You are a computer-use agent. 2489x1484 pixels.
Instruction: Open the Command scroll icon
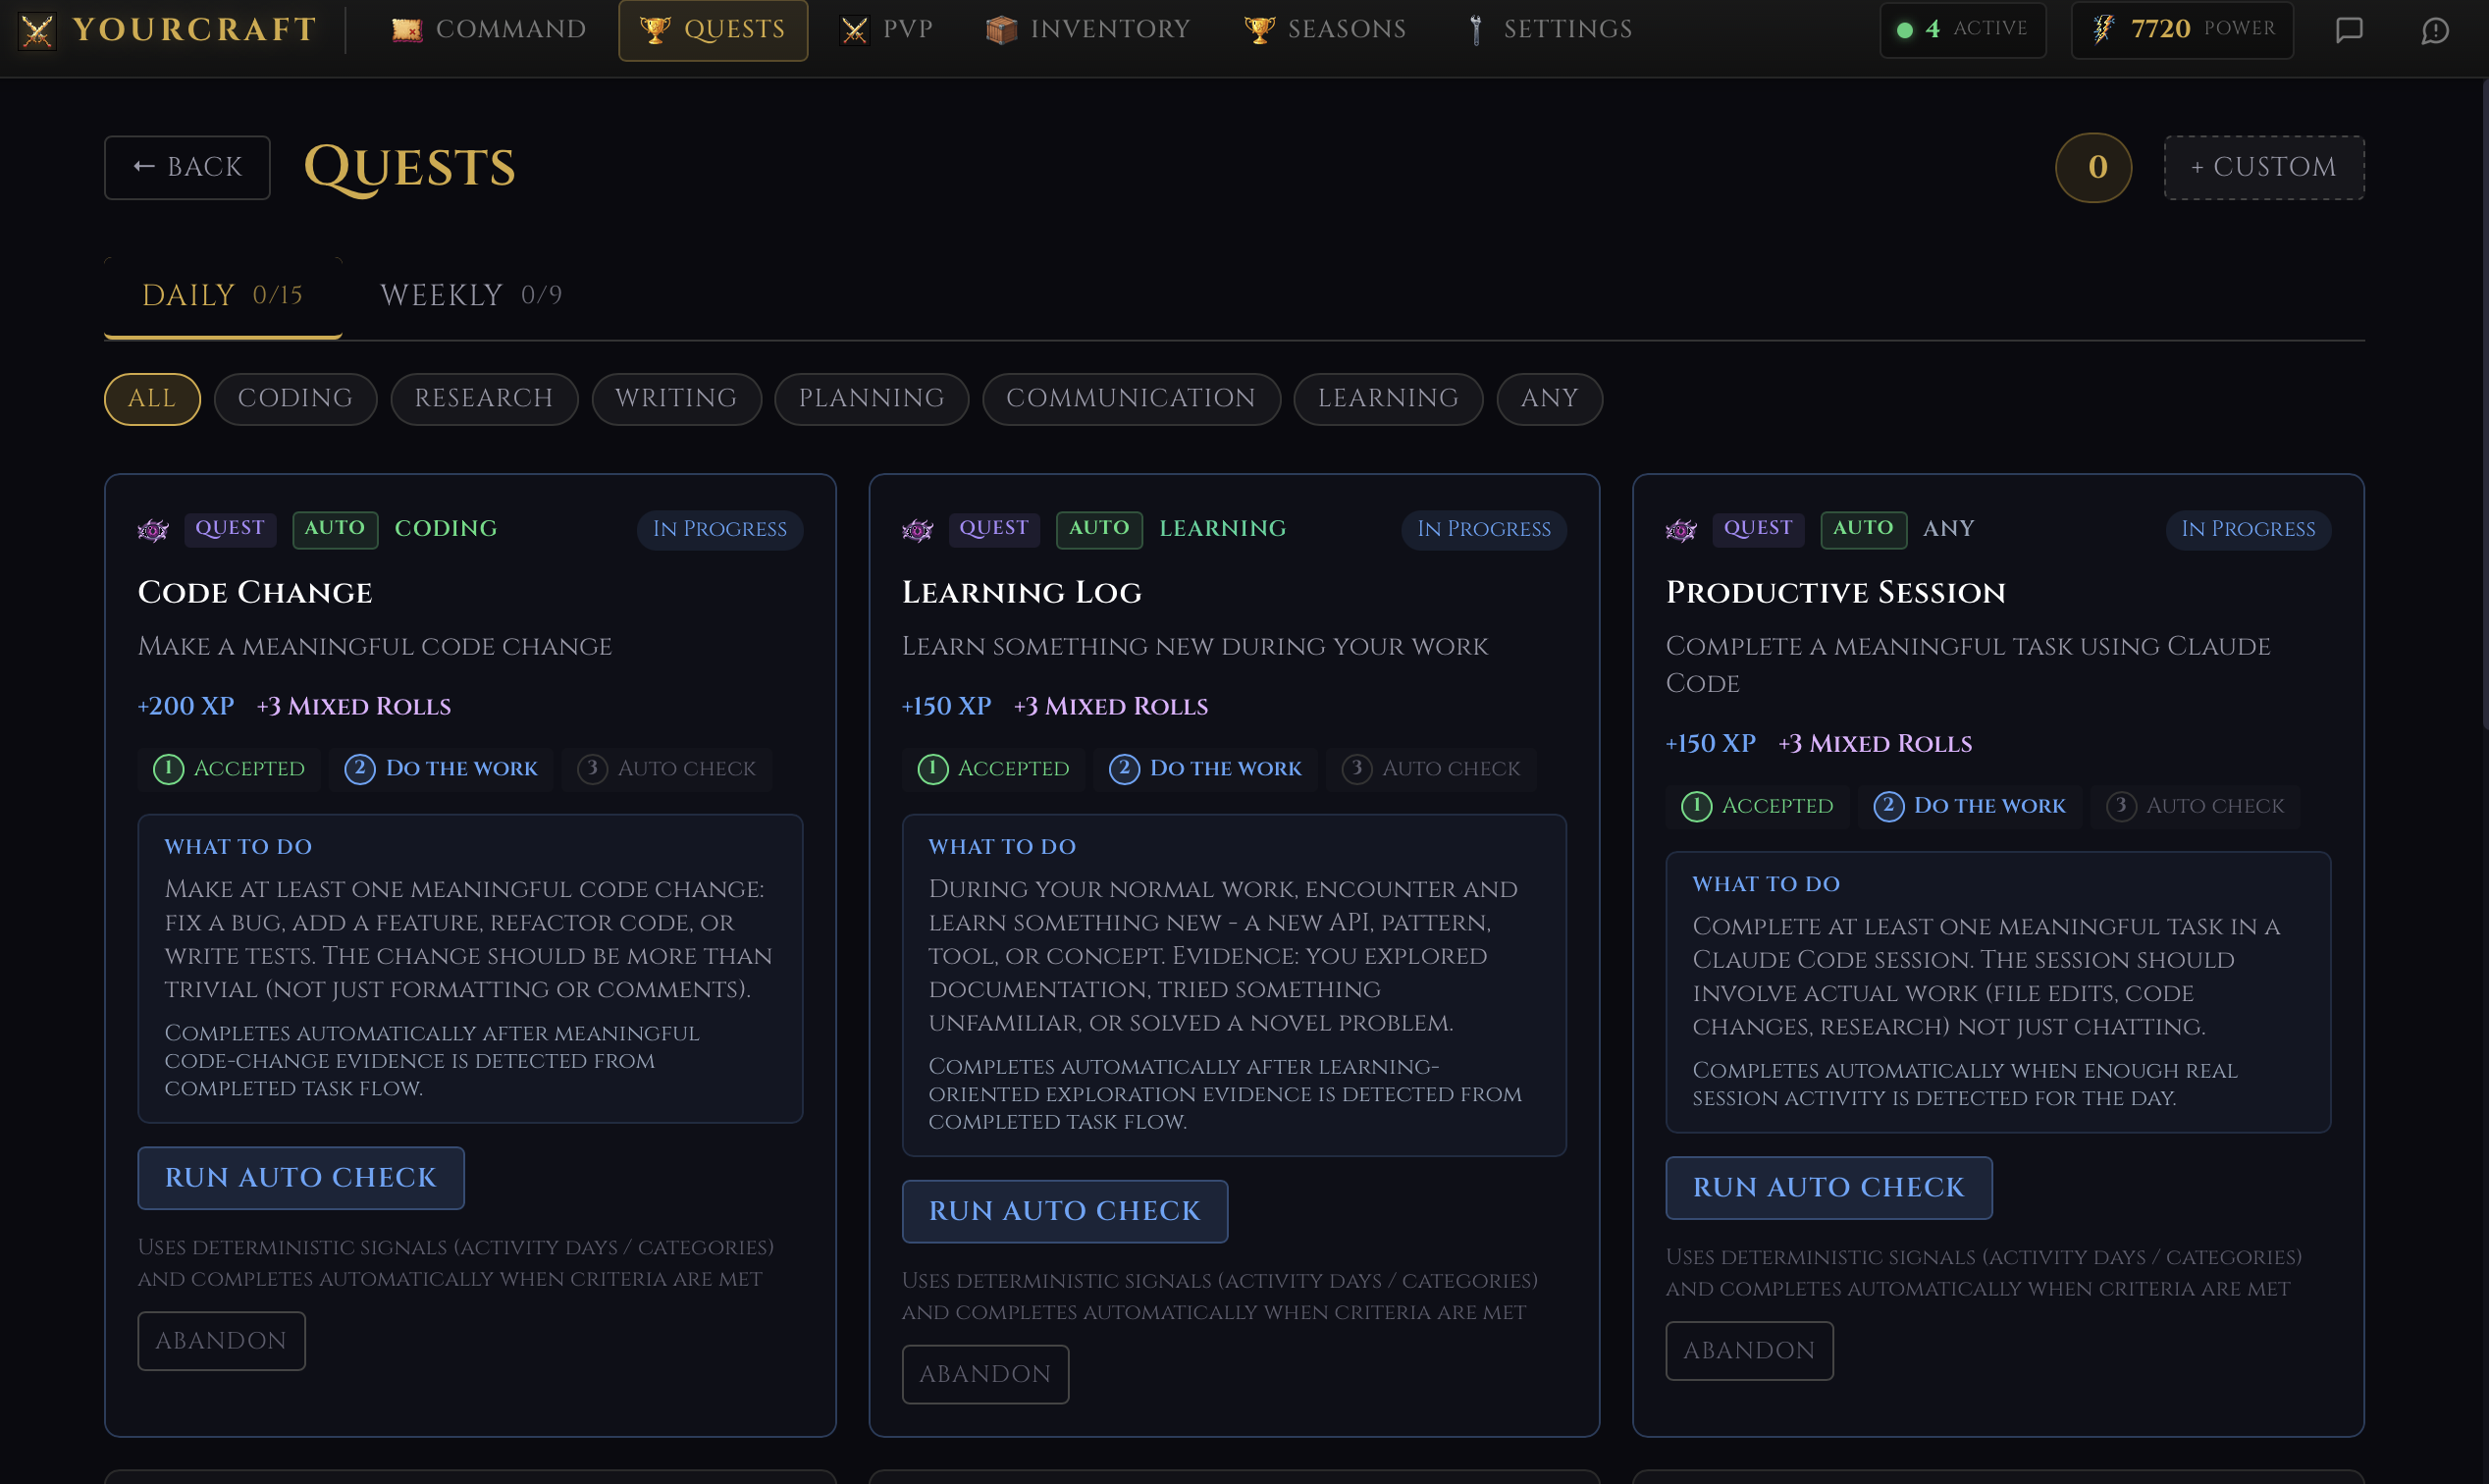405,28
